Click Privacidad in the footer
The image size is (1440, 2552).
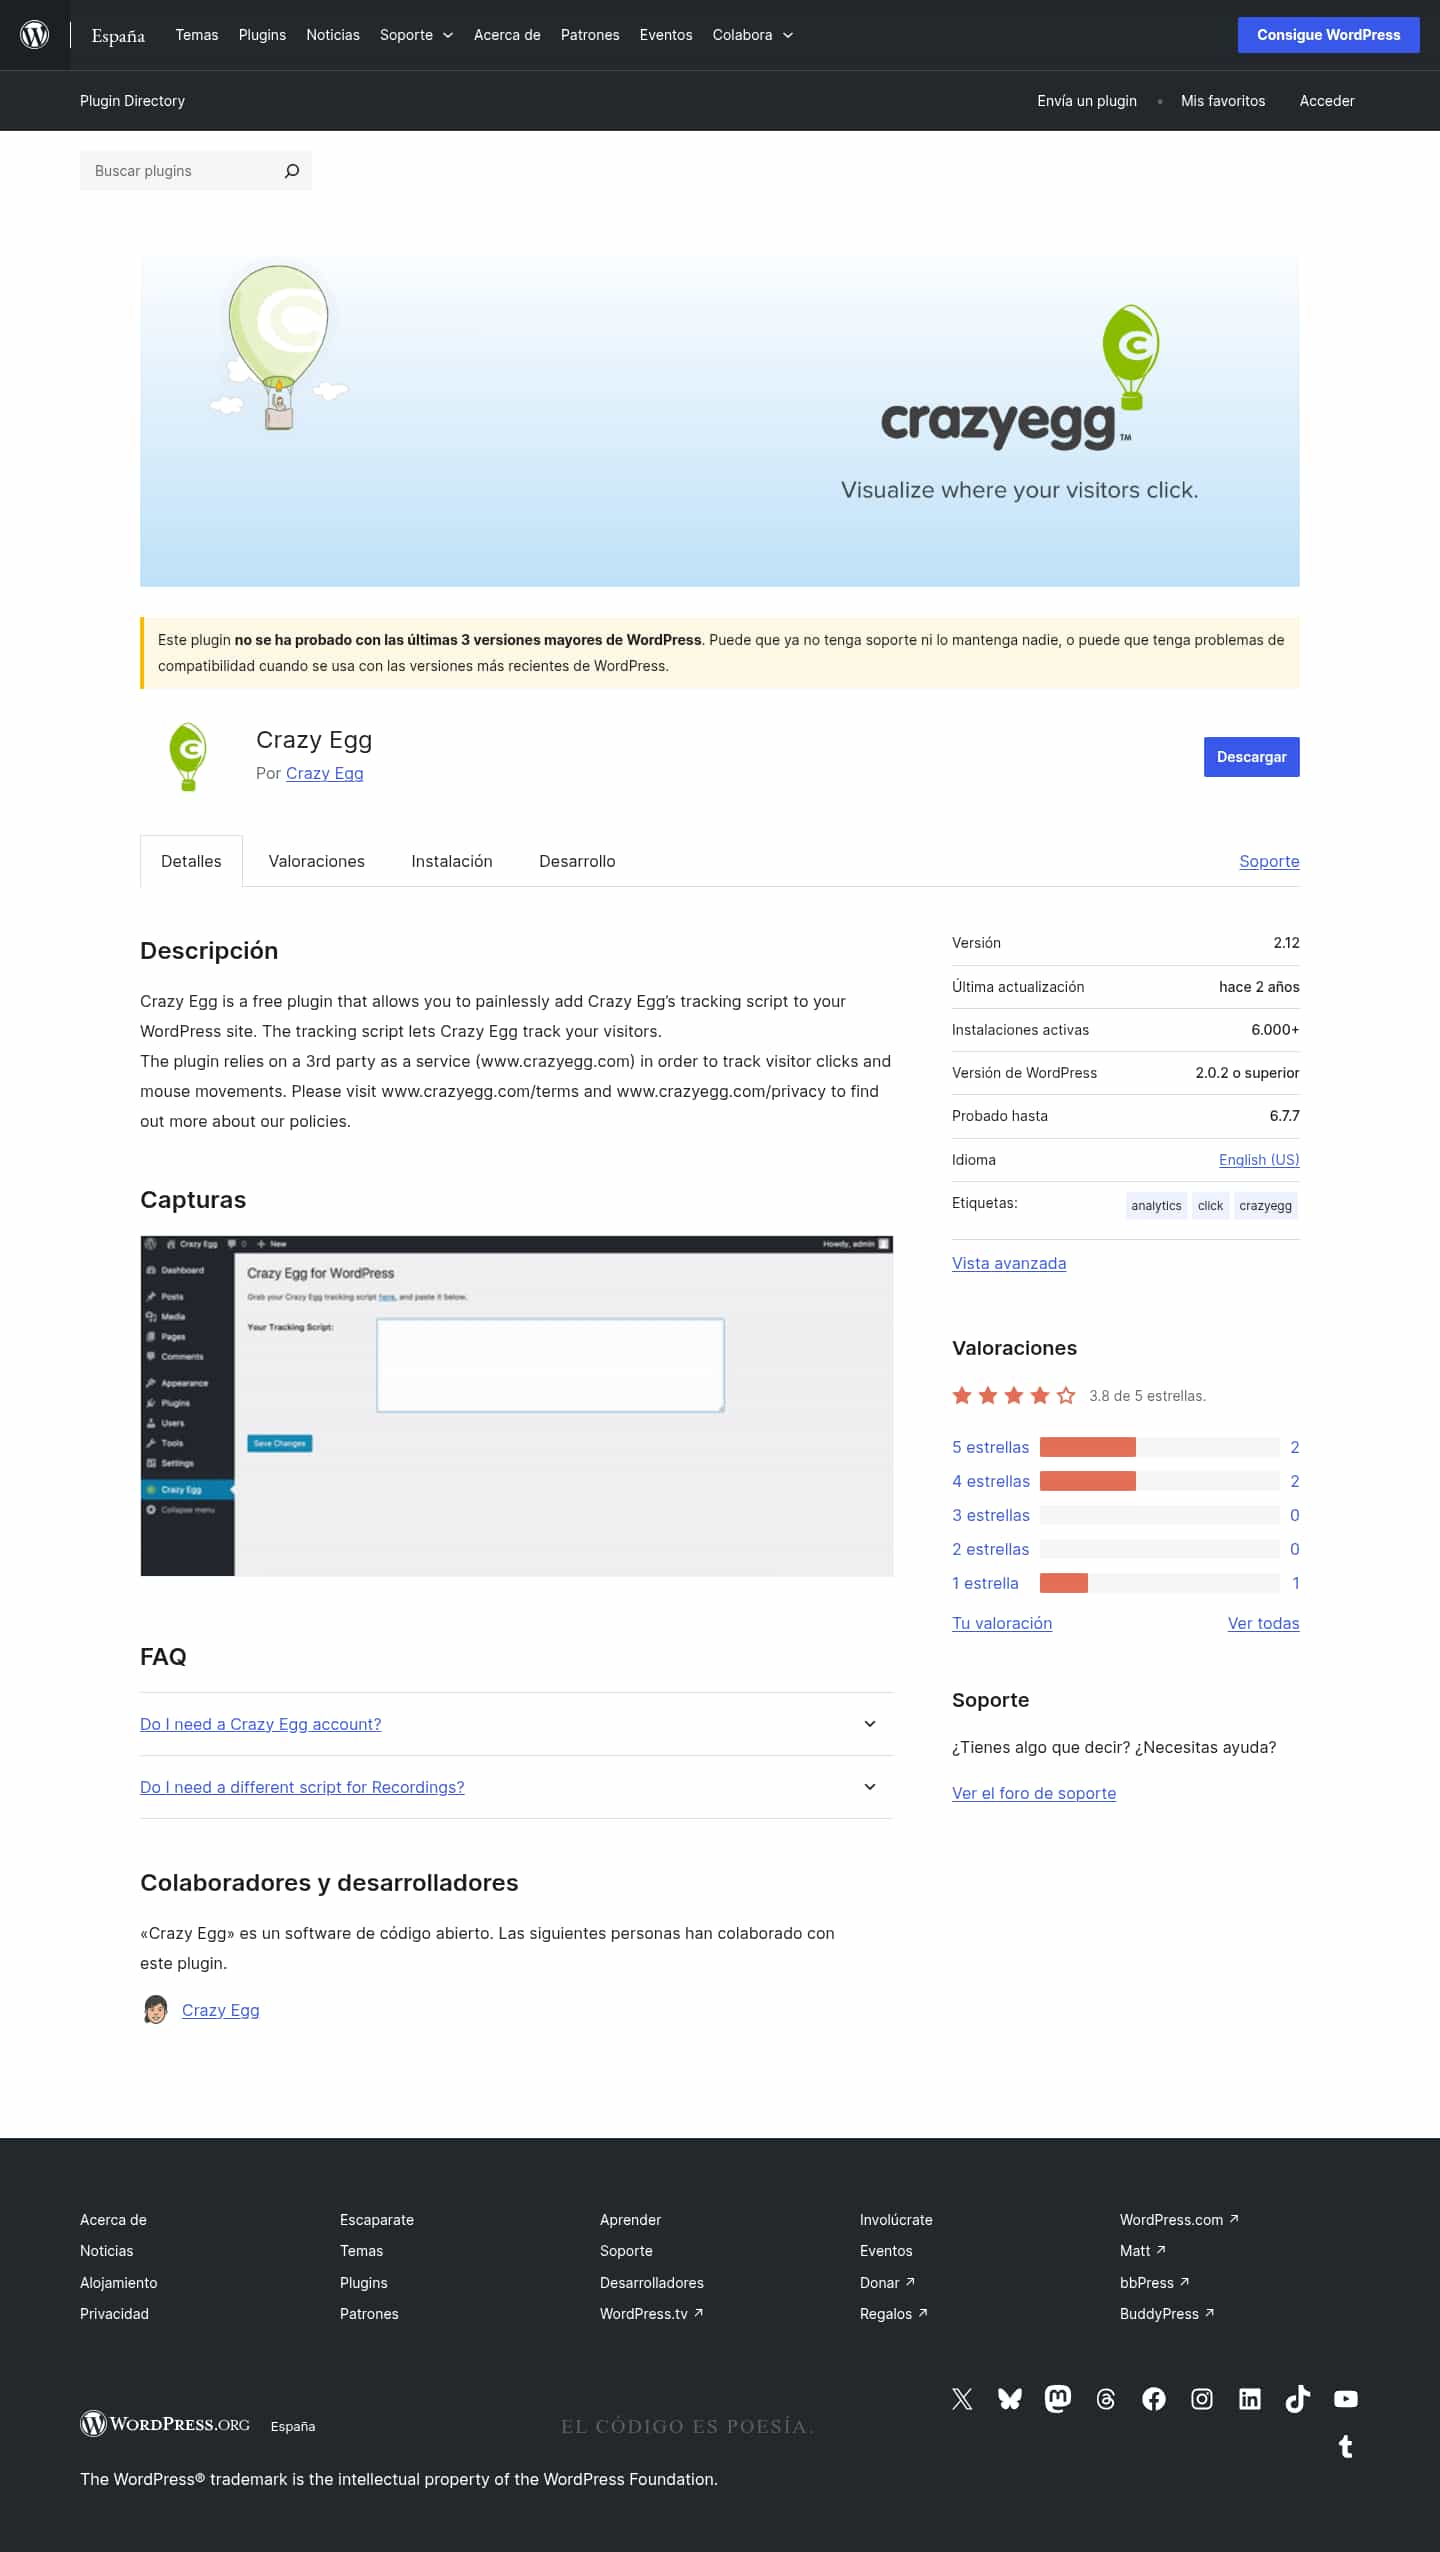(x=114, y=2314)
